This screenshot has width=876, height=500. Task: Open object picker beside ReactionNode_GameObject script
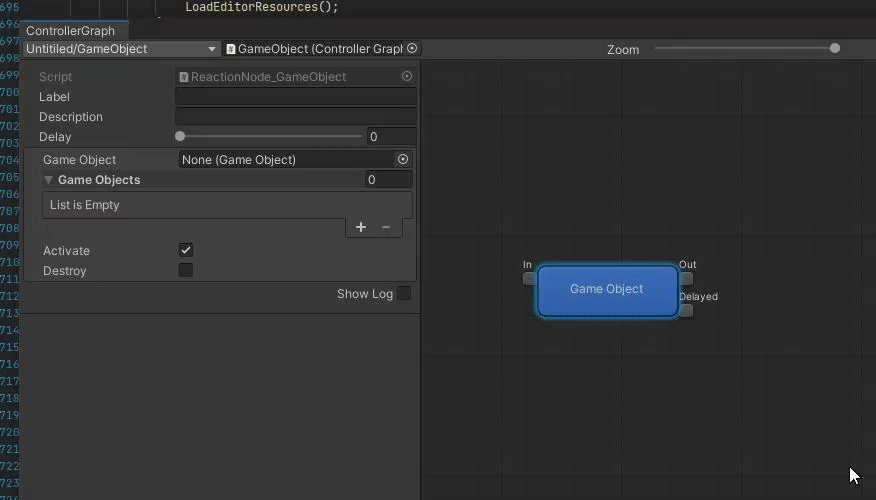[407, 76]
